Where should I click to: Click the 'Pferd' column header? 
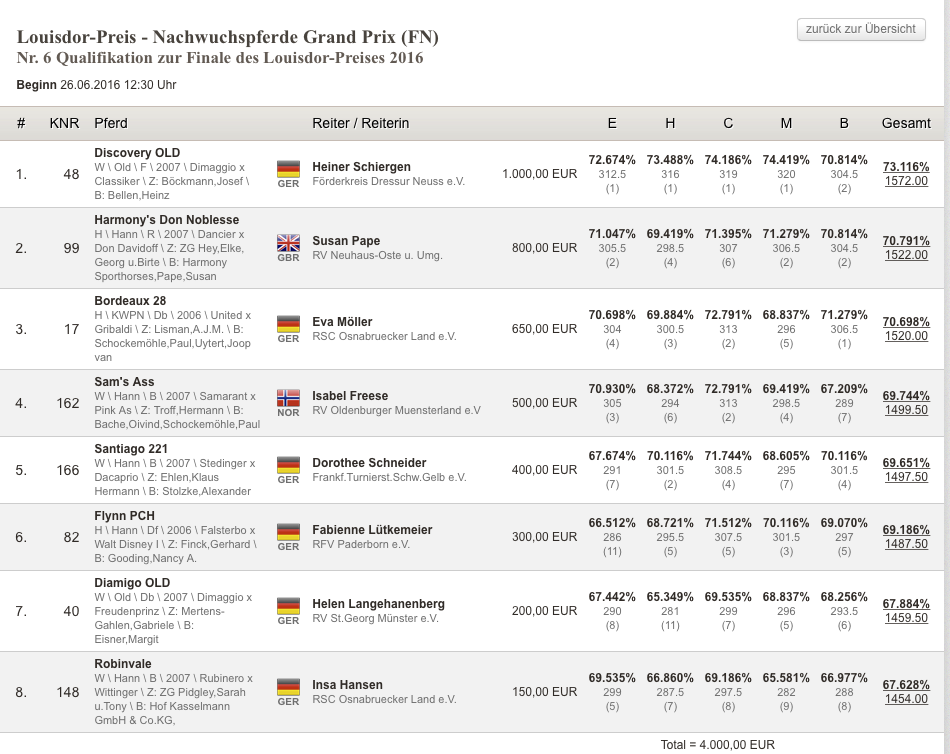click(111, 123)
